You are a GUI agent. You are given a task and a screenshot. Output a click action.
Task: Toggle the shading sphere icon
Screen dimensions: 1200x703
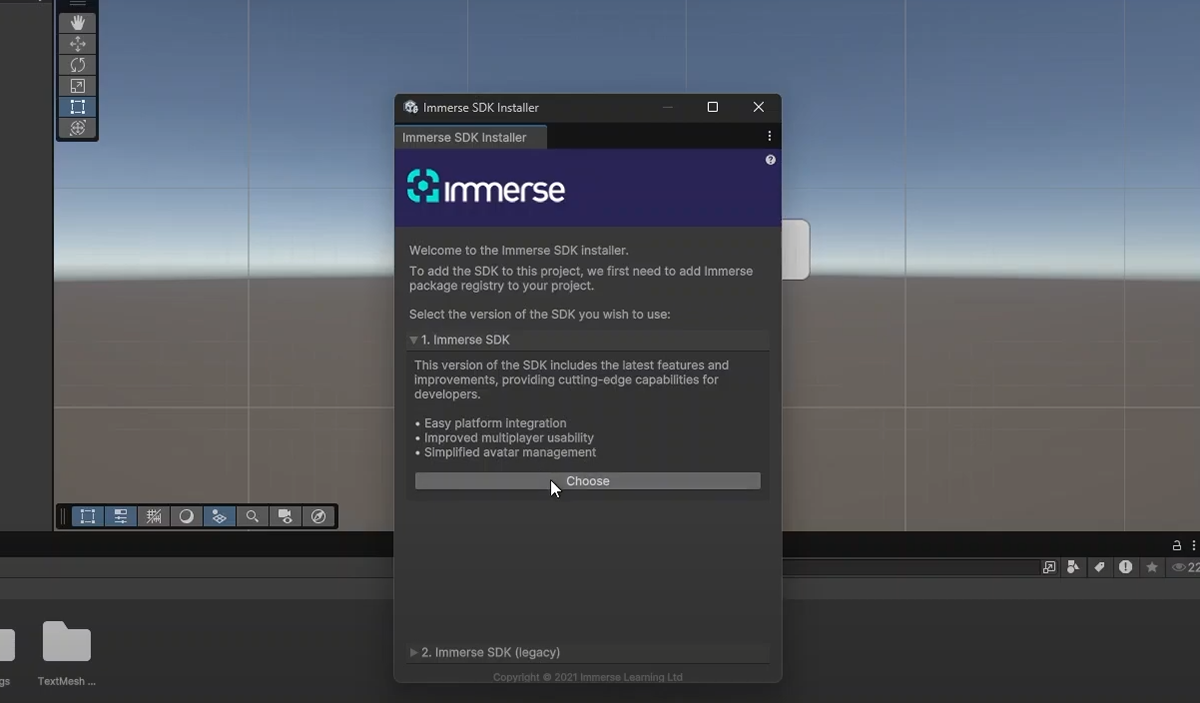[186, 516]
